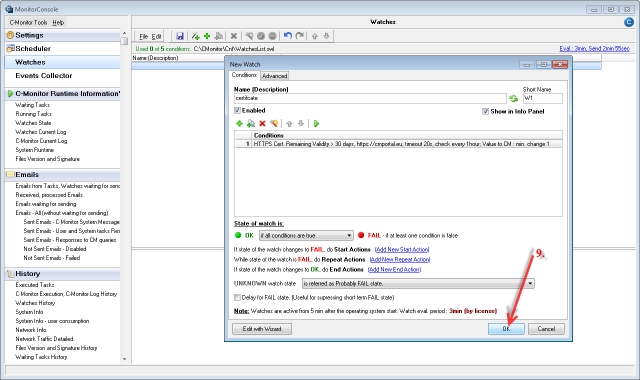640x380 pixels.
Task: Open the edit watch tool icon in main toolbar
Action: click(249, 36)
